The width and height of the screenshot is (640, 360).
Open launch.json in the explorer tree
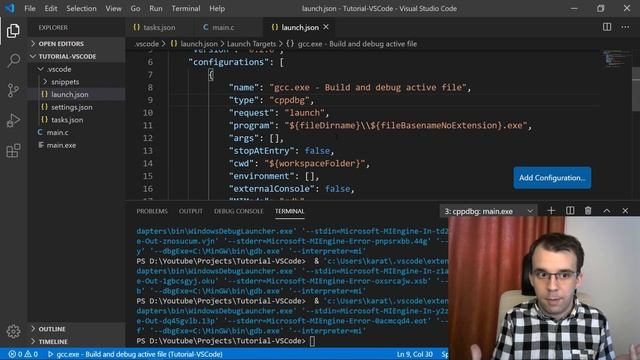coord(76,94)
